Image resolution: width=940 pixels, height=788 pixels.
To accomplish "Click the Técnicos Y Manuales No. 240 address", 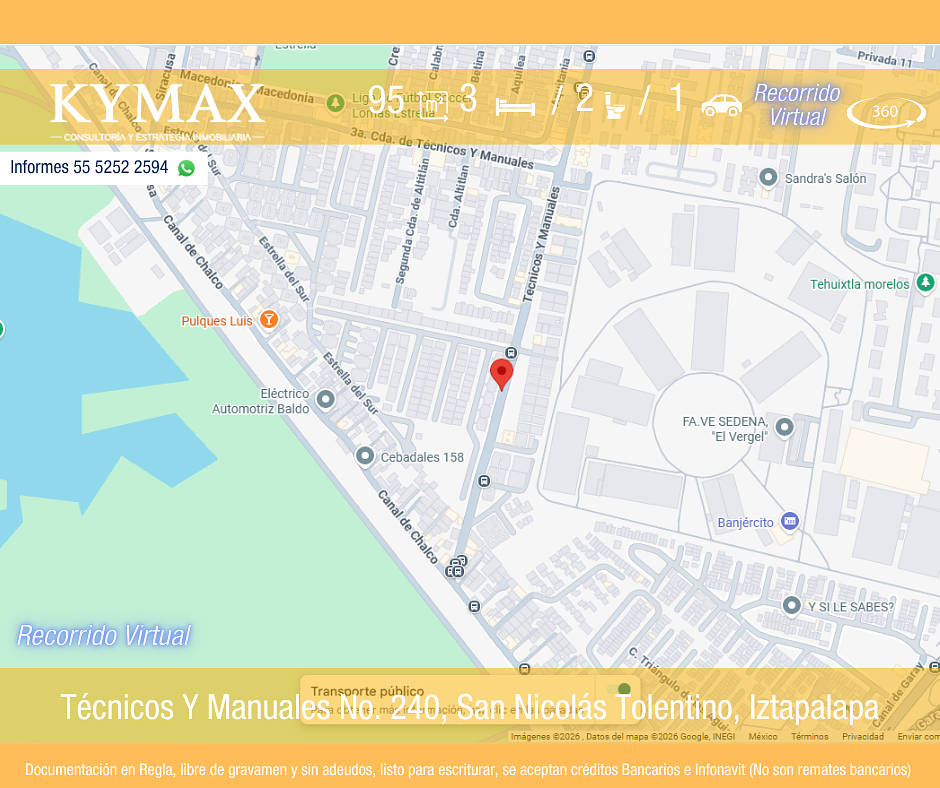I will (469, 707).
